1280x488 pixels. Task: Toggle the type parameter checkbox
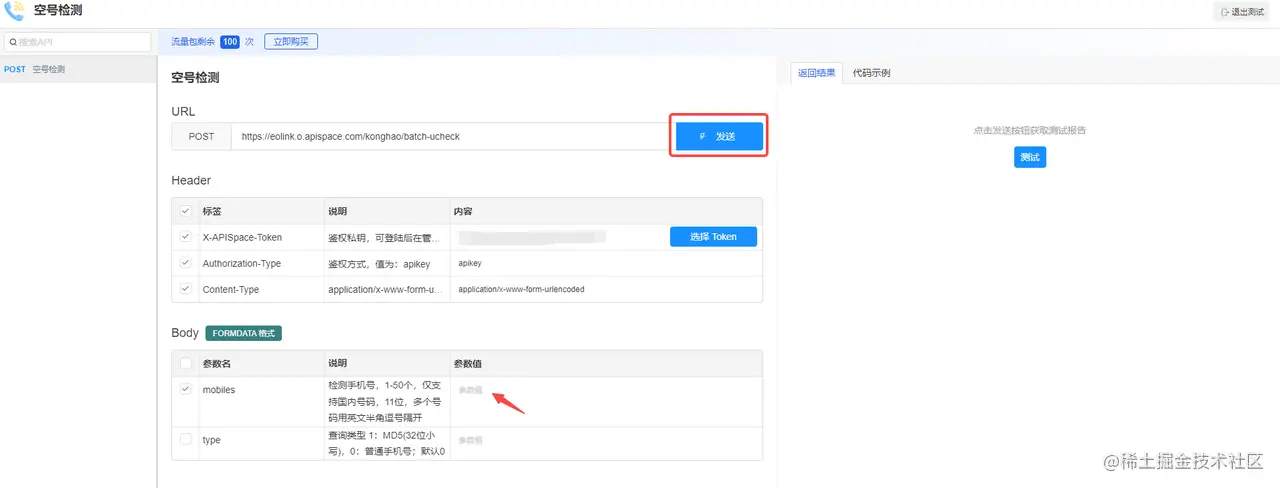185,439
